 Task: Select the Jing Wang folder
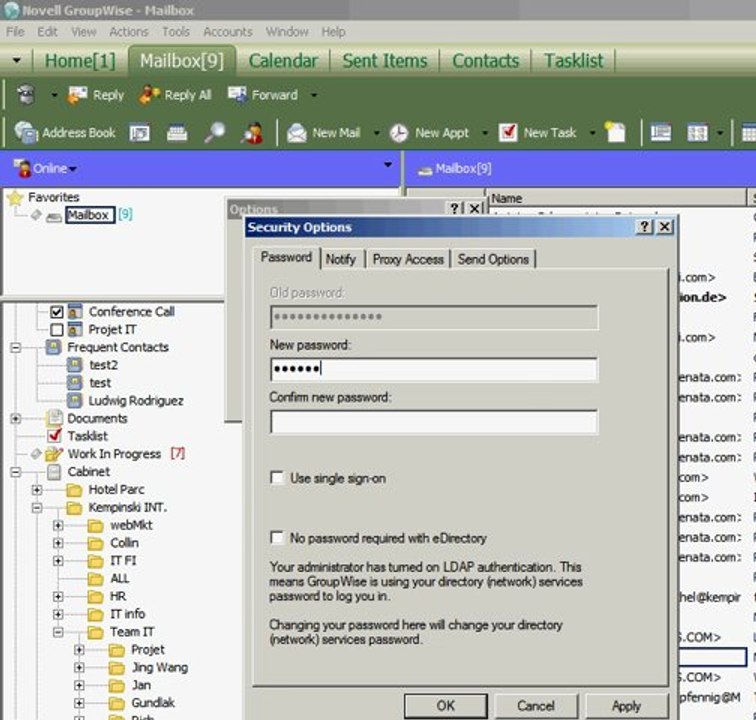160,667
